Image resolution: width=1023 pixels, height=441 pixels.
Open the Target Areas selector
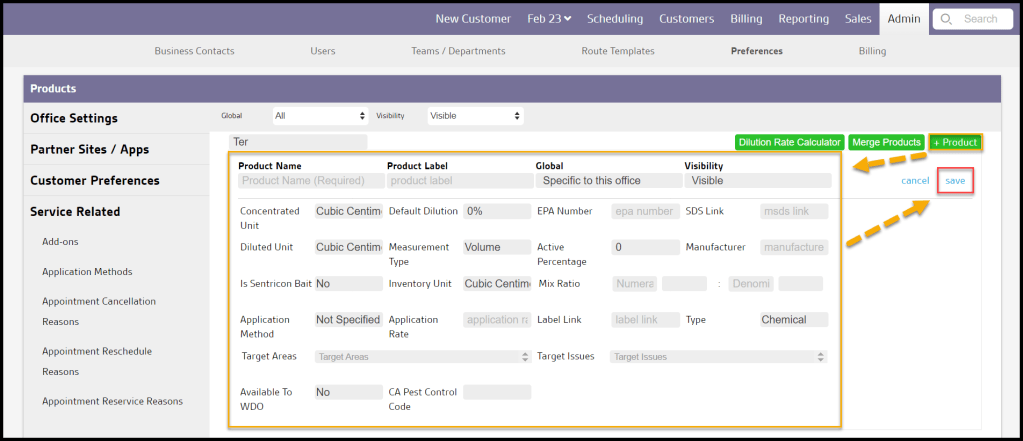coord(422,356)
